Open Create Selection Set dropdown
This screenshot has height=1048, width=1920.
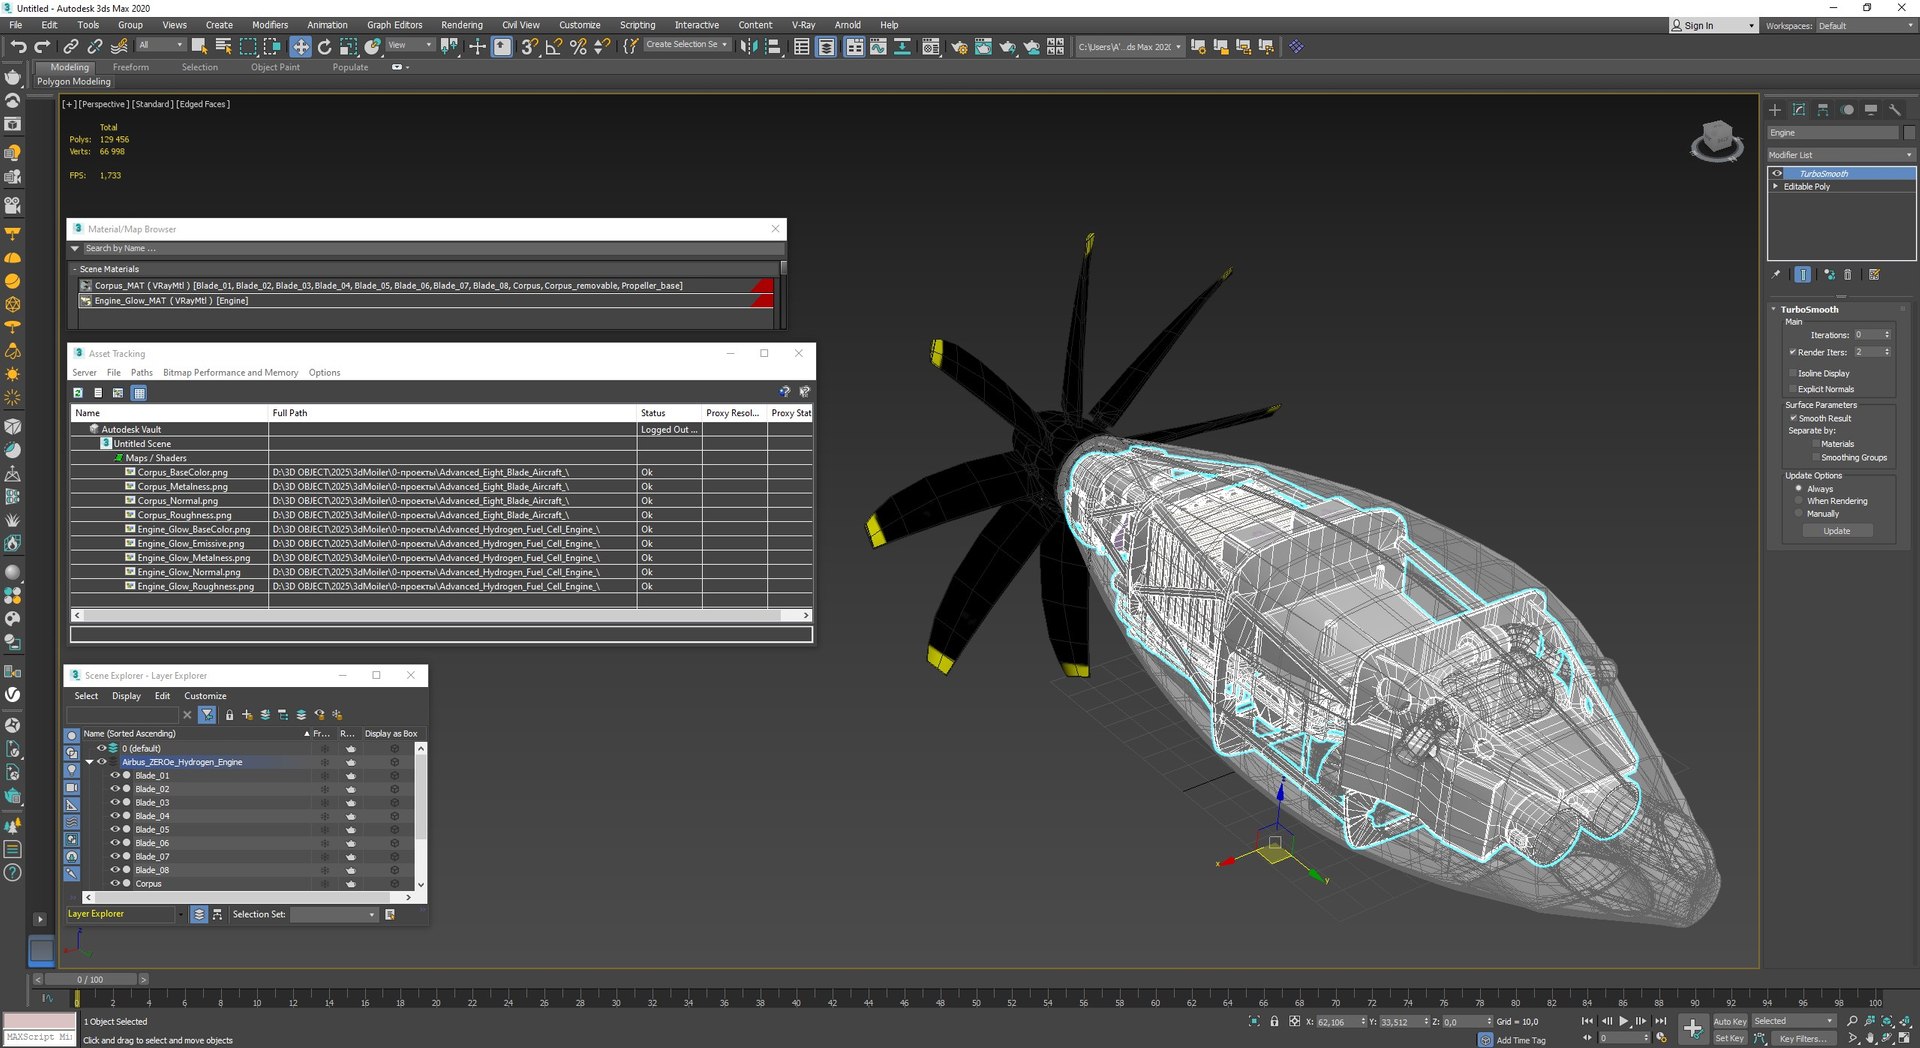pyautogui.click(x=686, y=45)
